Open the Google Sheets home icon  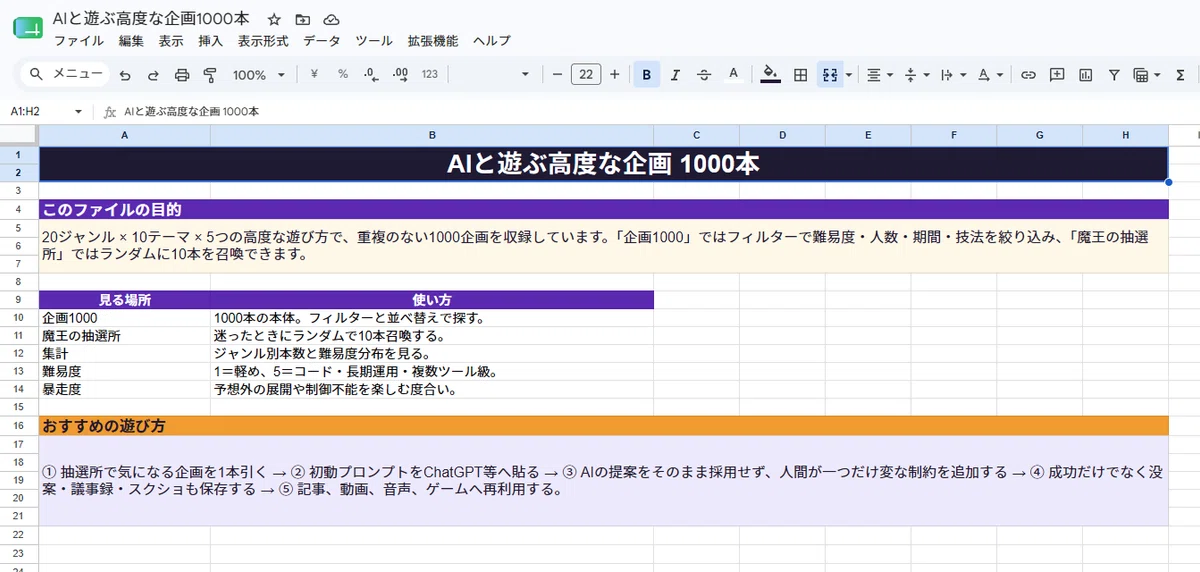point(28,29)
